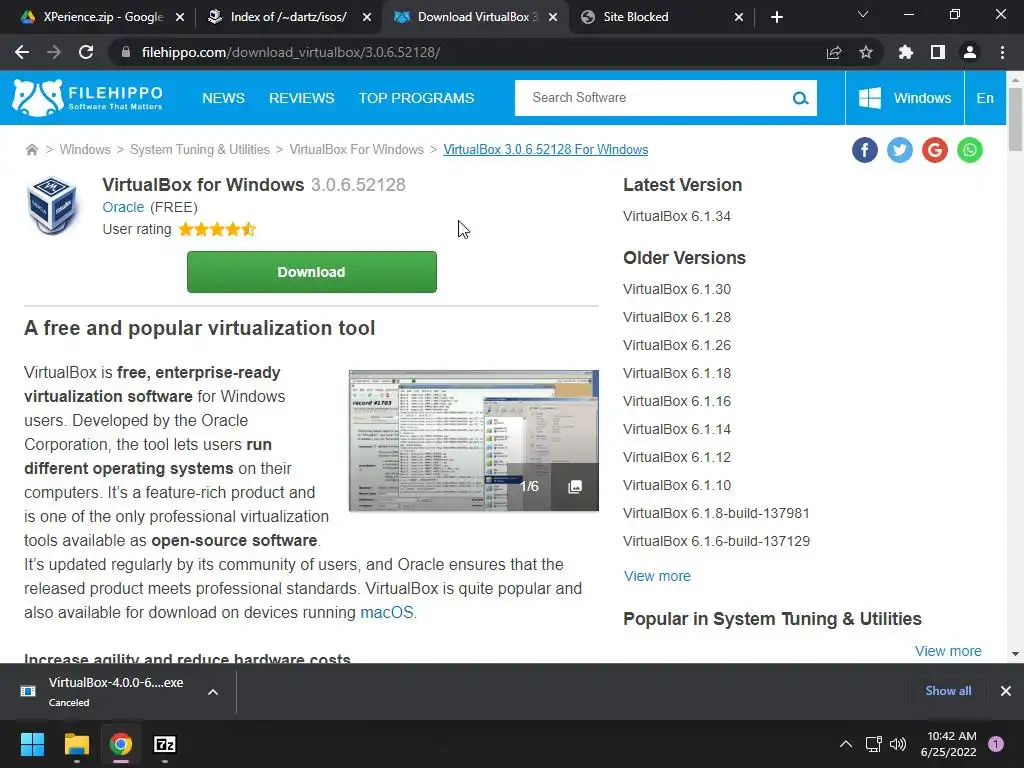Open the tab search dropdown
Screen dimensions: 1024x768
863,14
